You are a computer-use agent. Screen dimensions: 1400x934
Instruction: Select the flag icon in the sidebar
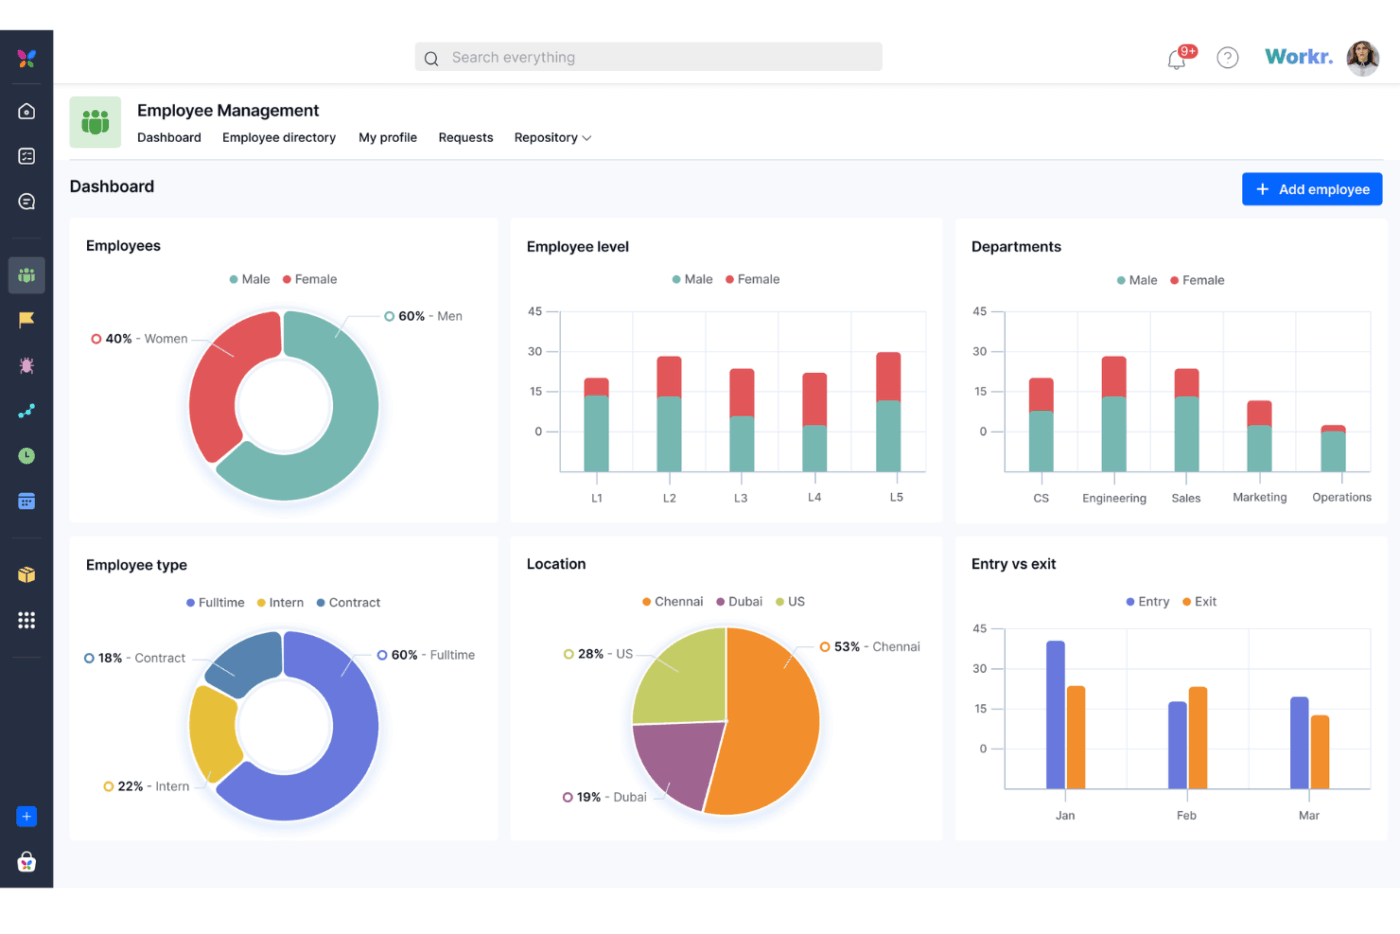(26, 320)
